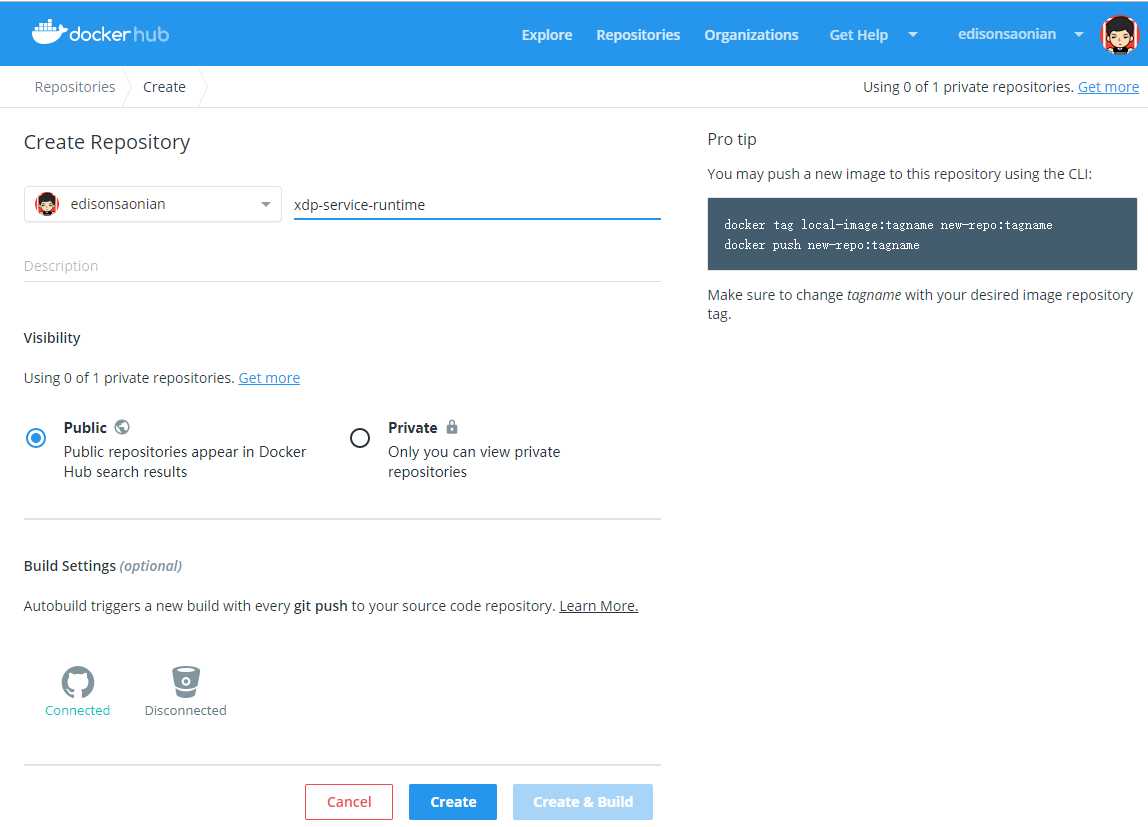Click the Private label text
The width and height of the screenshot is (1148, 827).
coord(412,427)
